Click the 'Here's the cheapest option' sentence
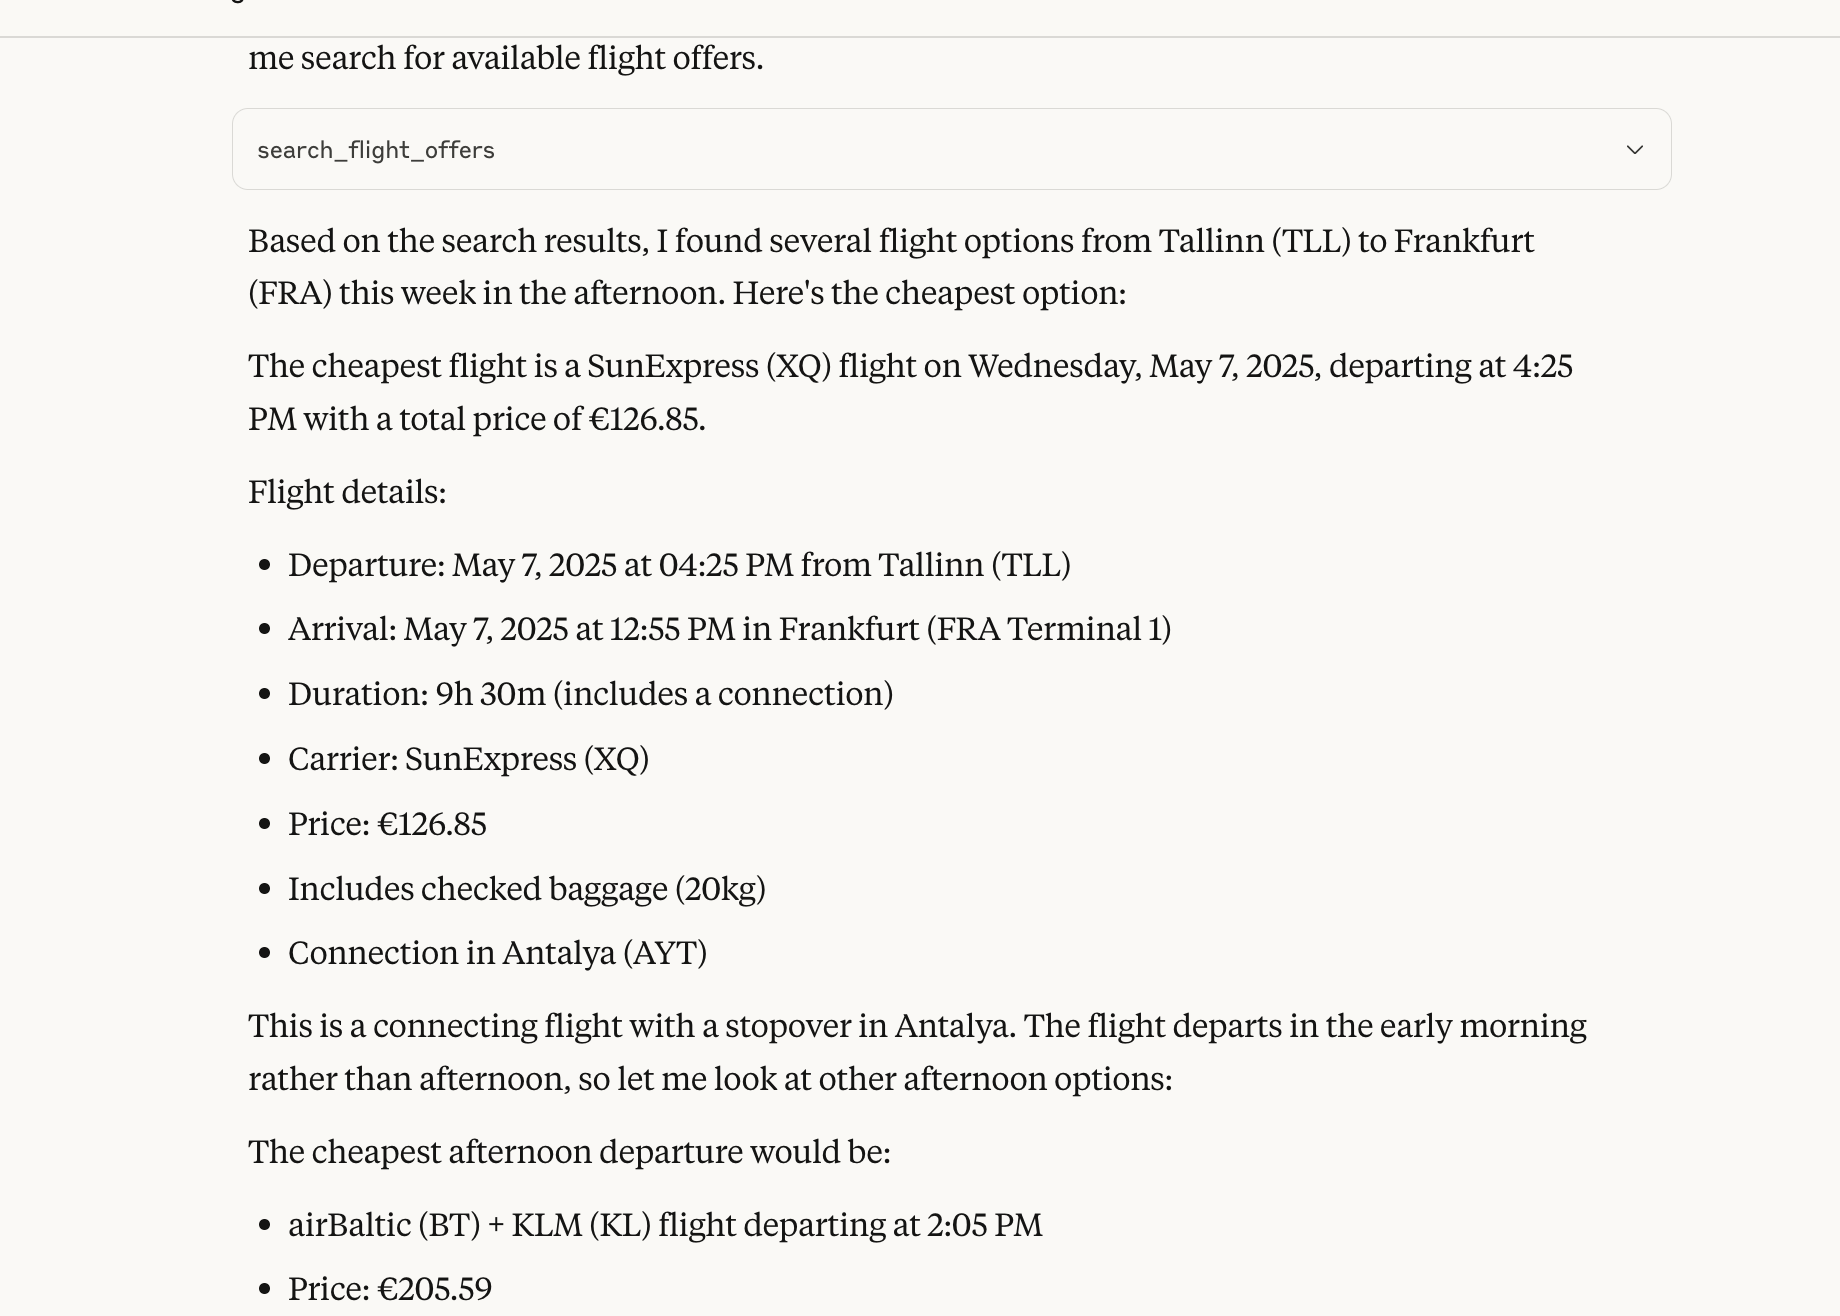 [x=929, y=293]
